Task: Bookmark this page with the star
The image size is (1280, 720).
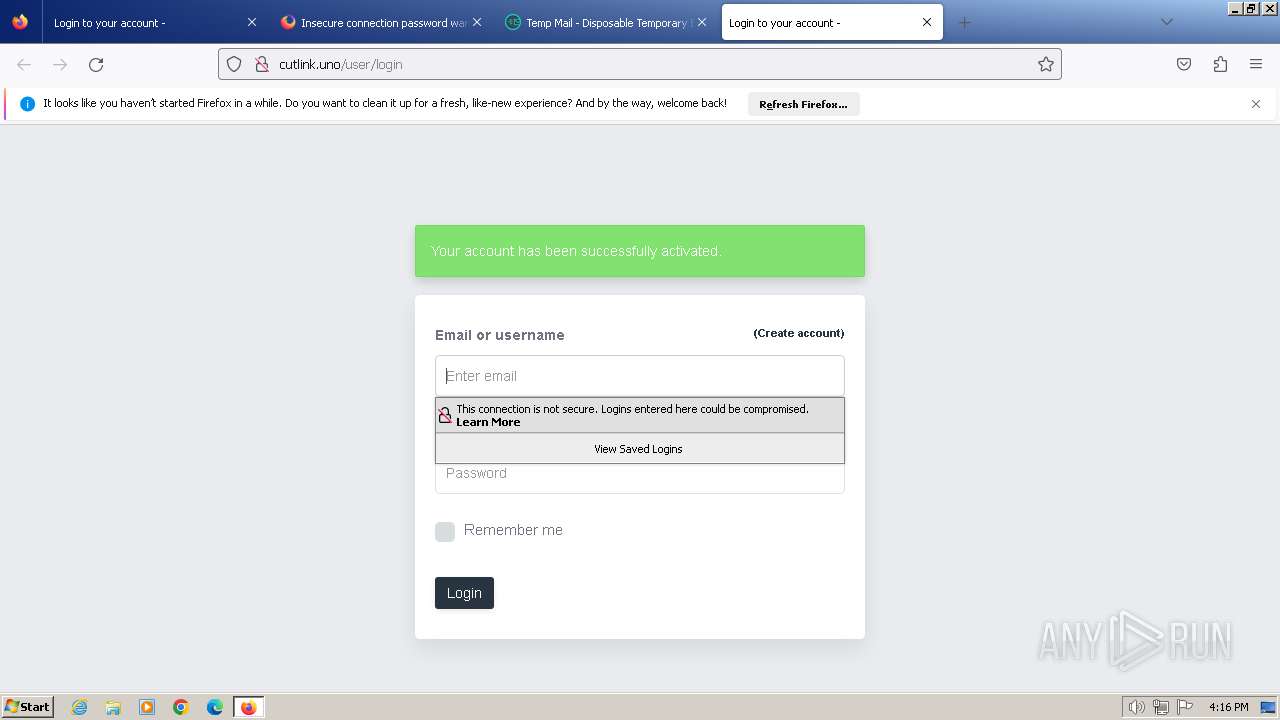Action: point(1046,64)
